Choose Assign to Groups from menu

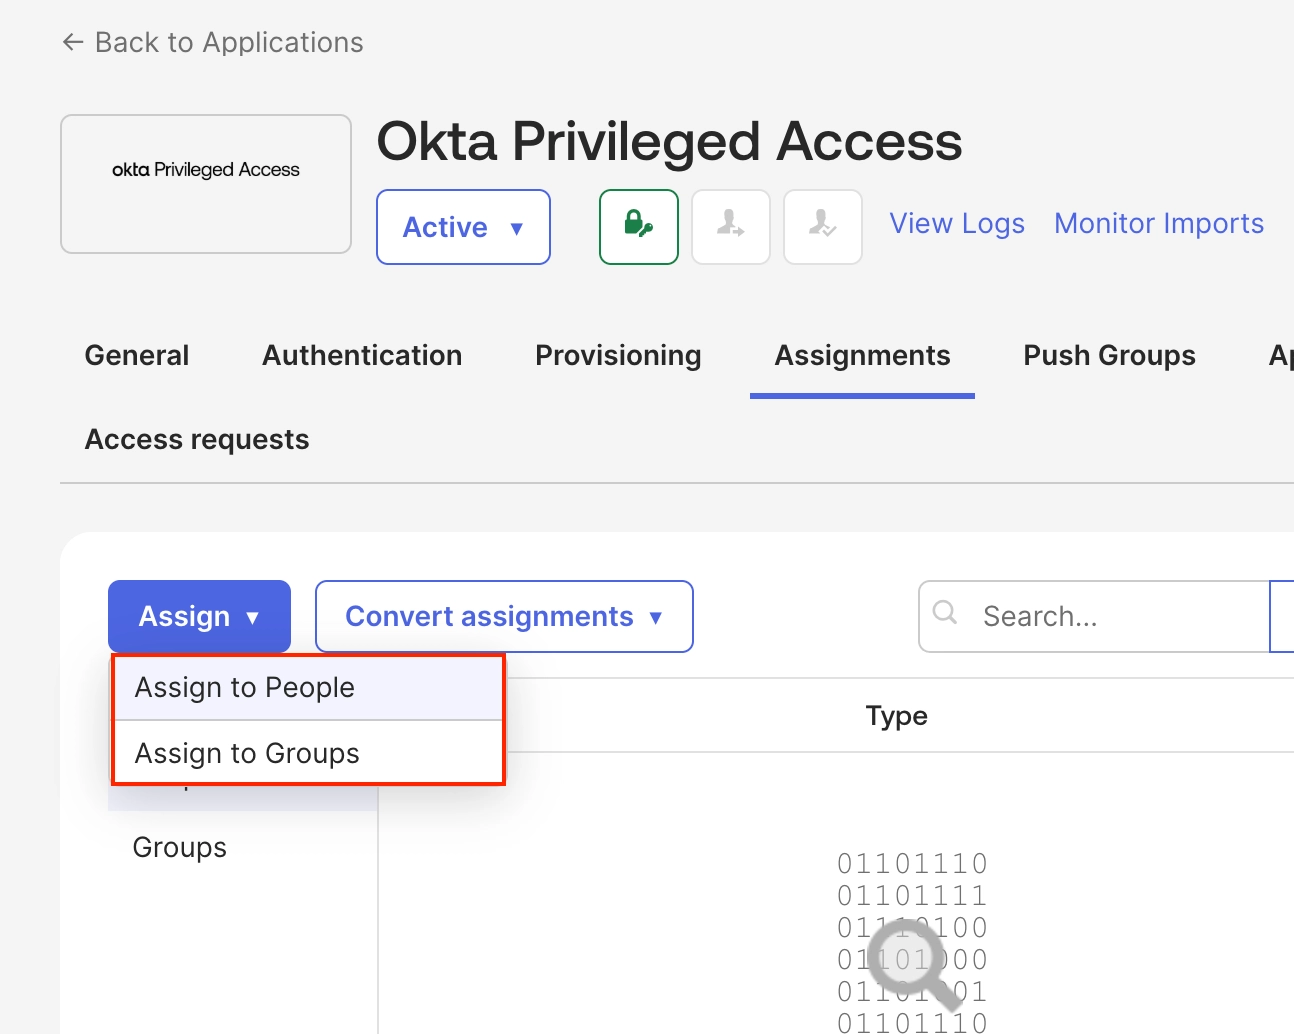[247, 753]
